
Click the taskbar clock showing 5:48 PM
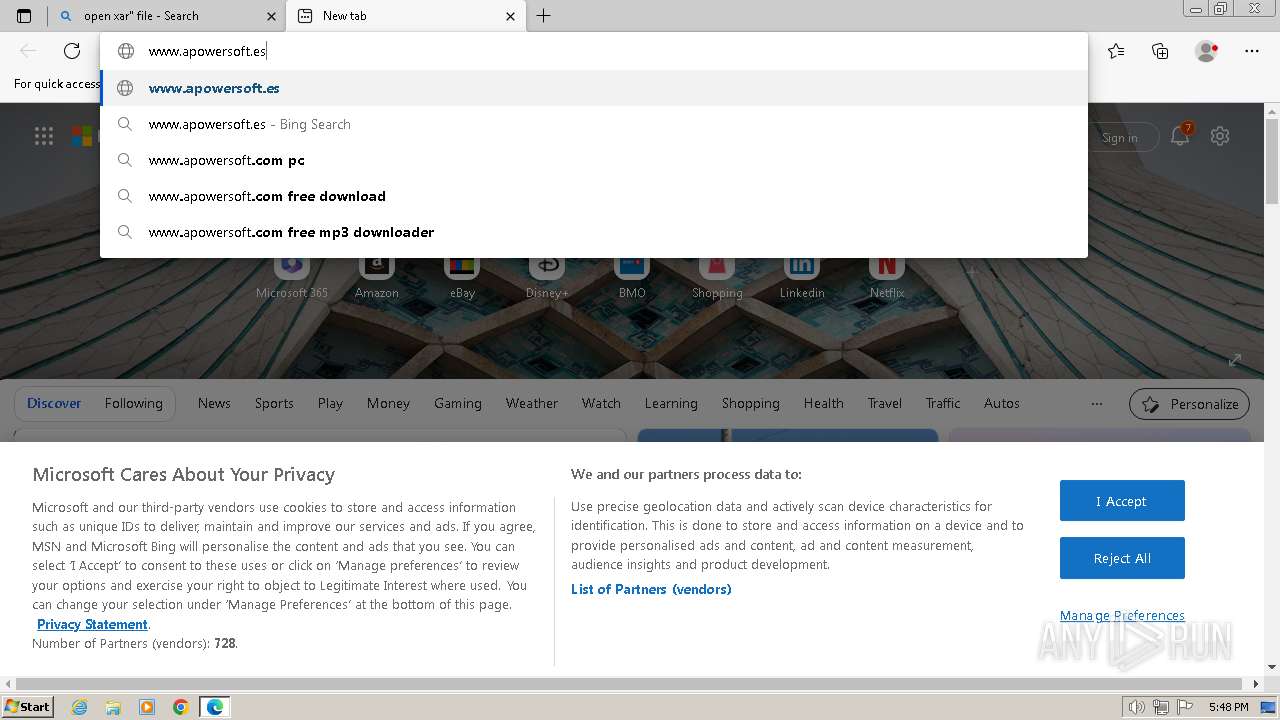tap(1228, 707)
